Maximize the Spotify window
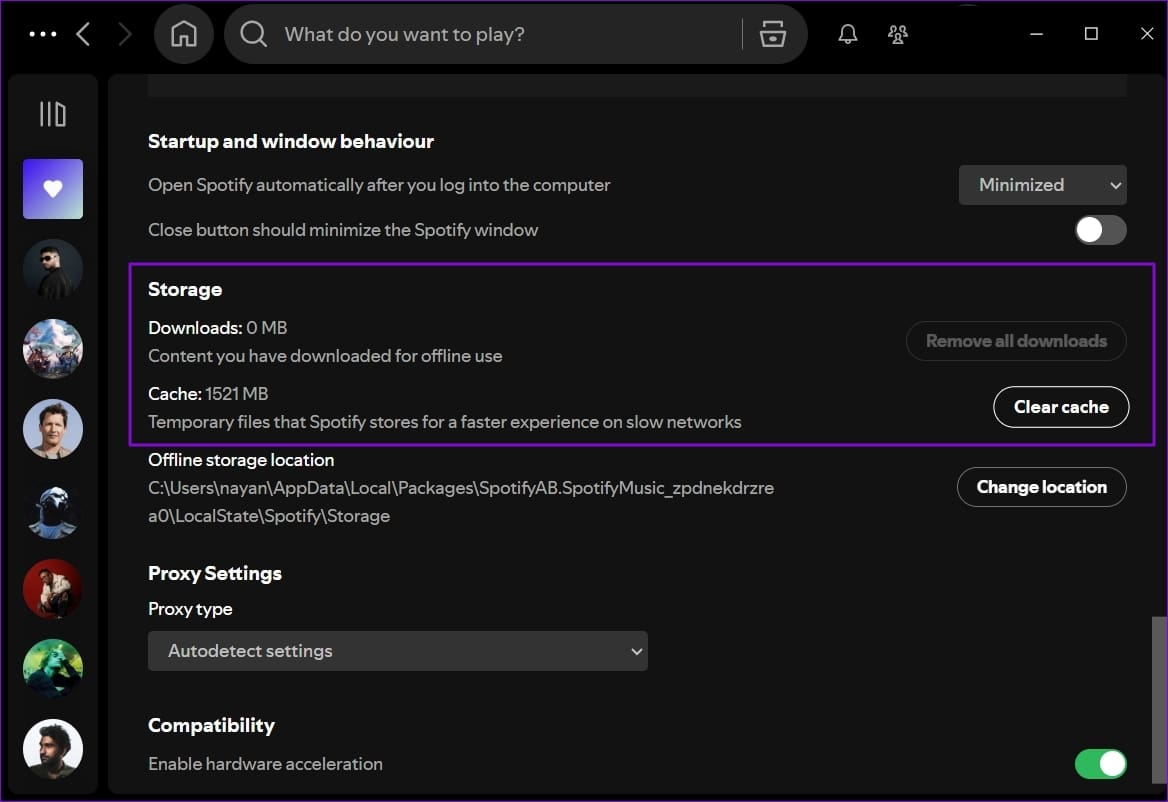 pos(1091,34)
